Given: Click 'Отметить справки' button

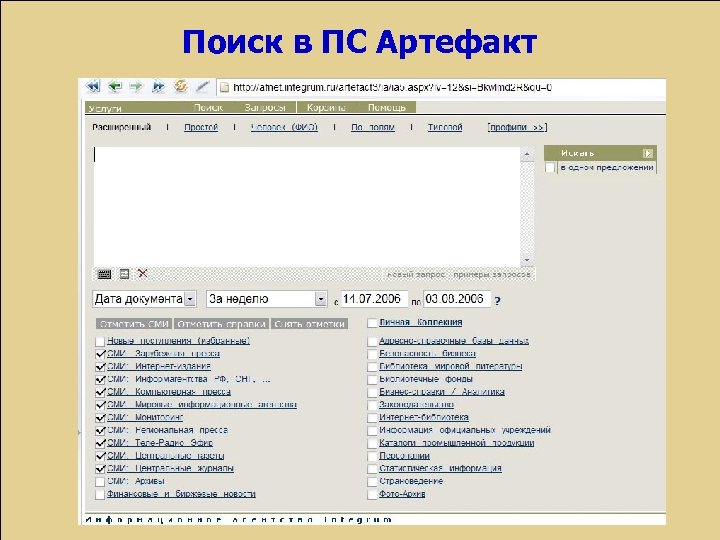Looking at the screenshot, I should tap(221, 324).
